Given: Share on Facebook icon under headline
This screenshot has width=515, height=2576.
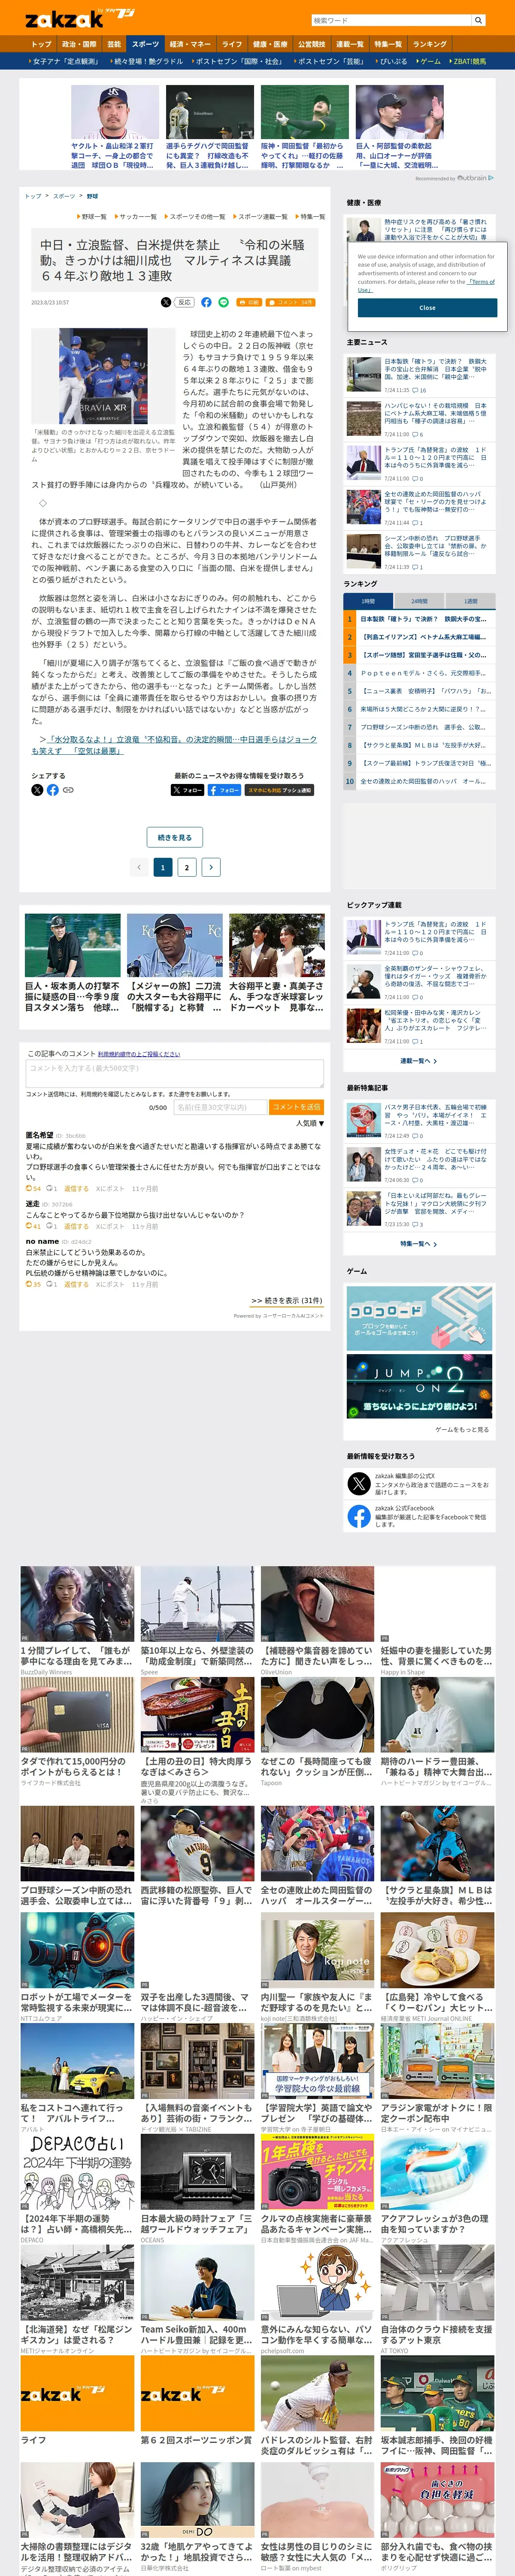Looking at the screenshot, I should (206, 302).
